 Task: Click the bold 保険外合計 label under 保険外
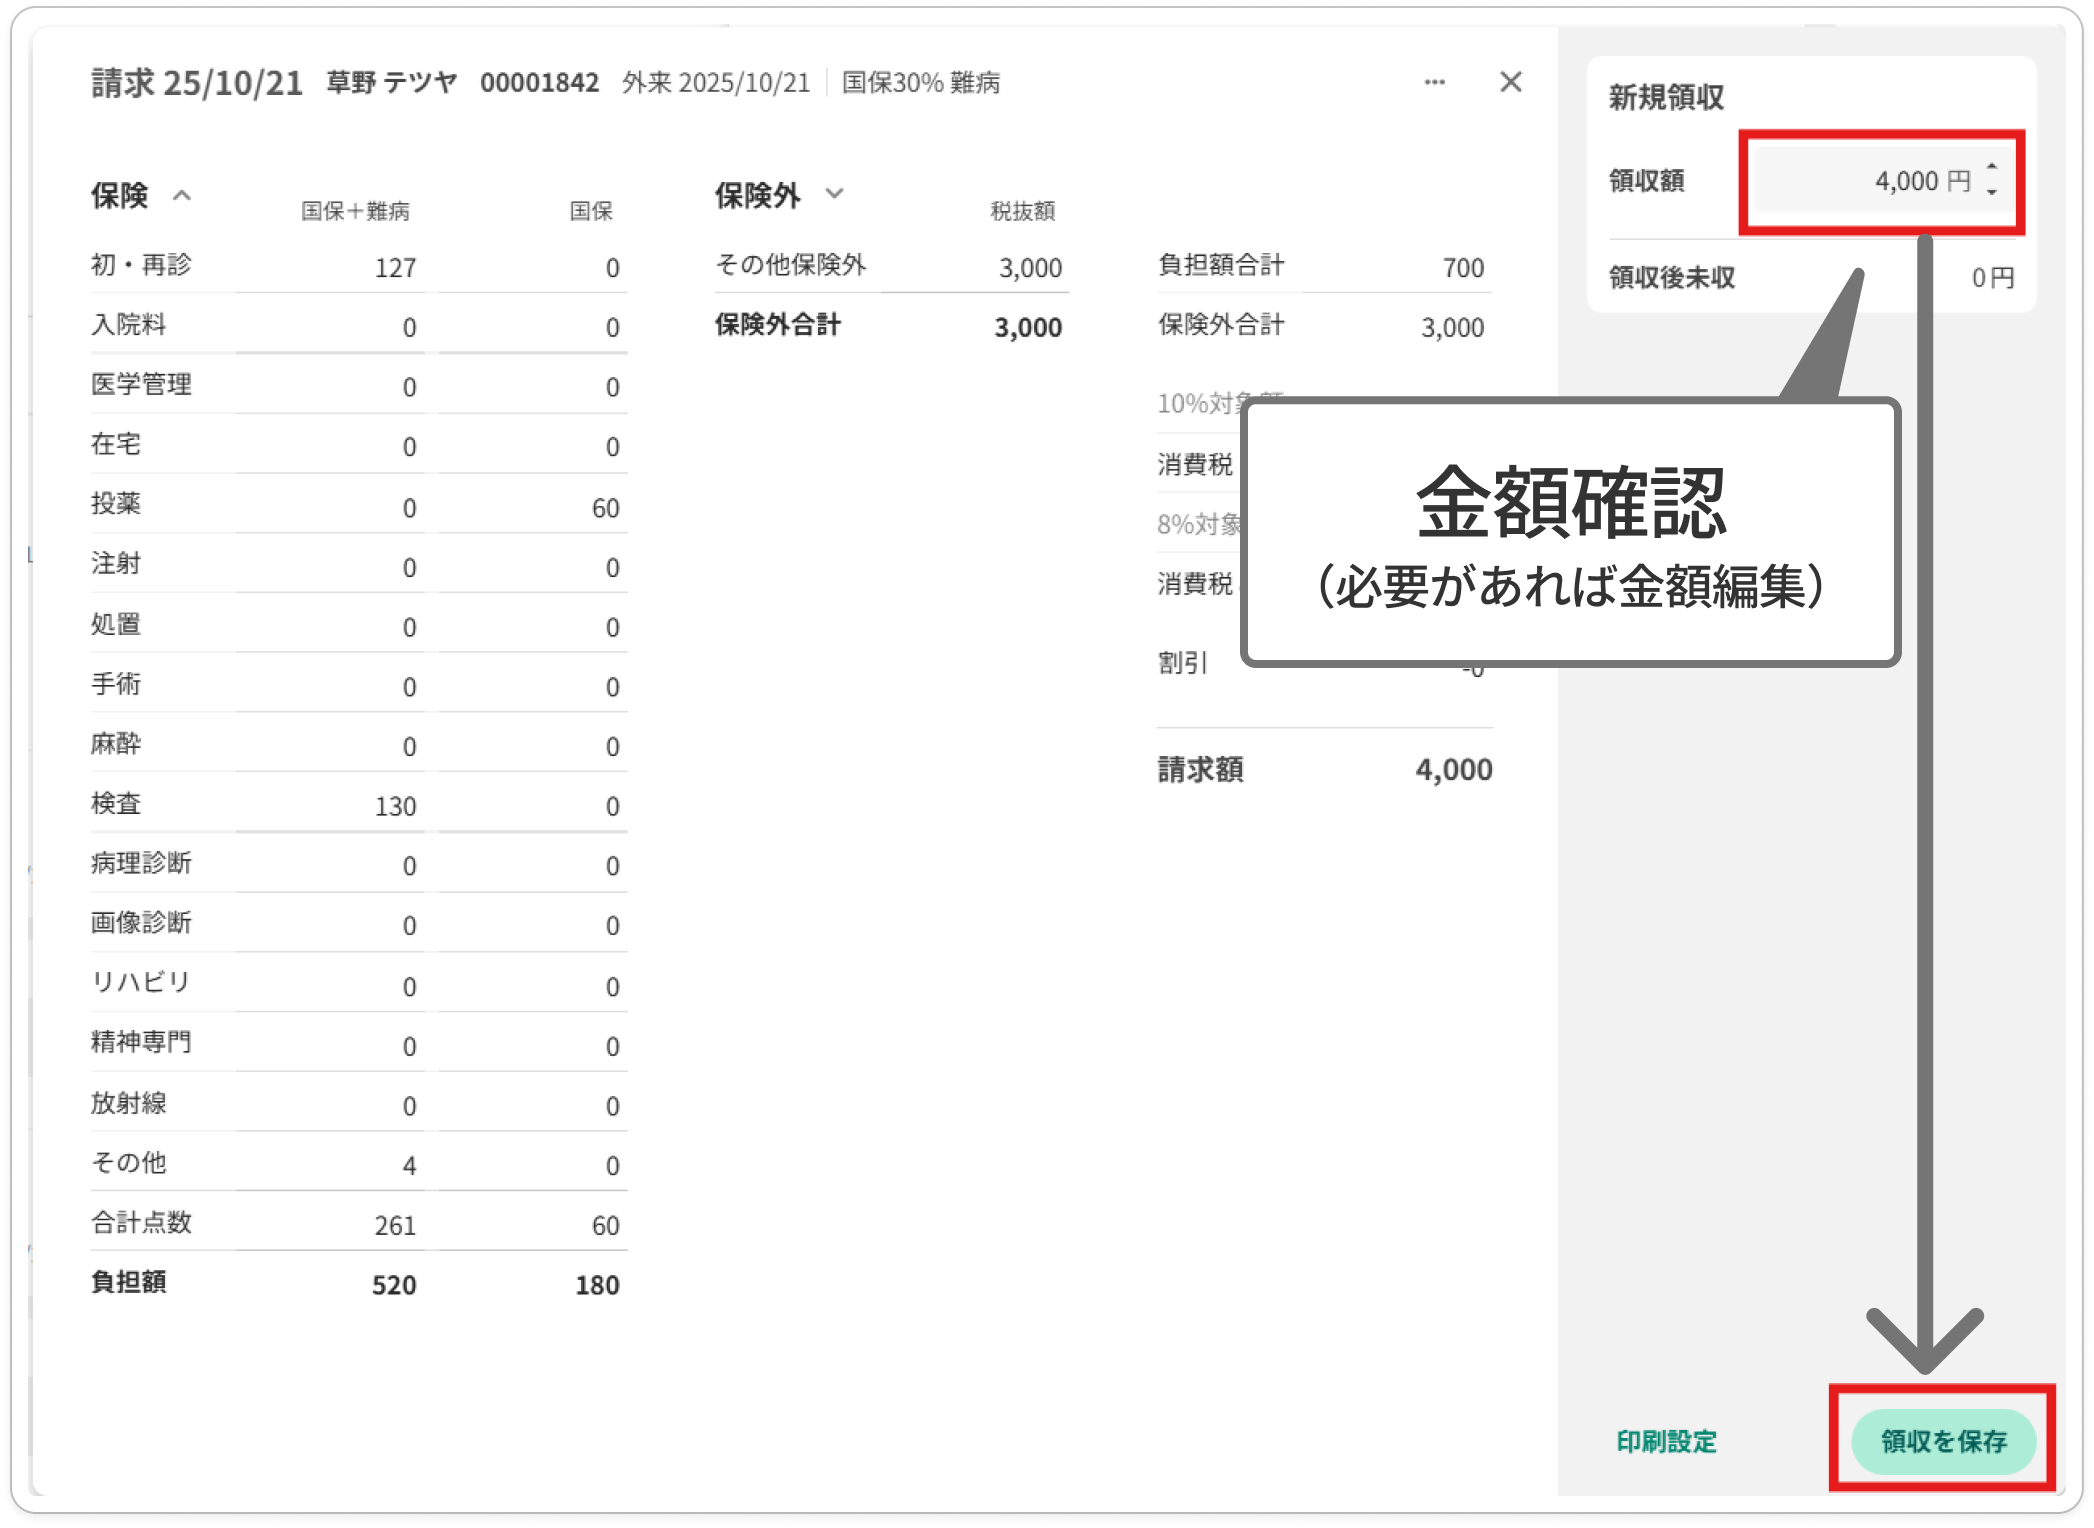(x=777, y=324)
